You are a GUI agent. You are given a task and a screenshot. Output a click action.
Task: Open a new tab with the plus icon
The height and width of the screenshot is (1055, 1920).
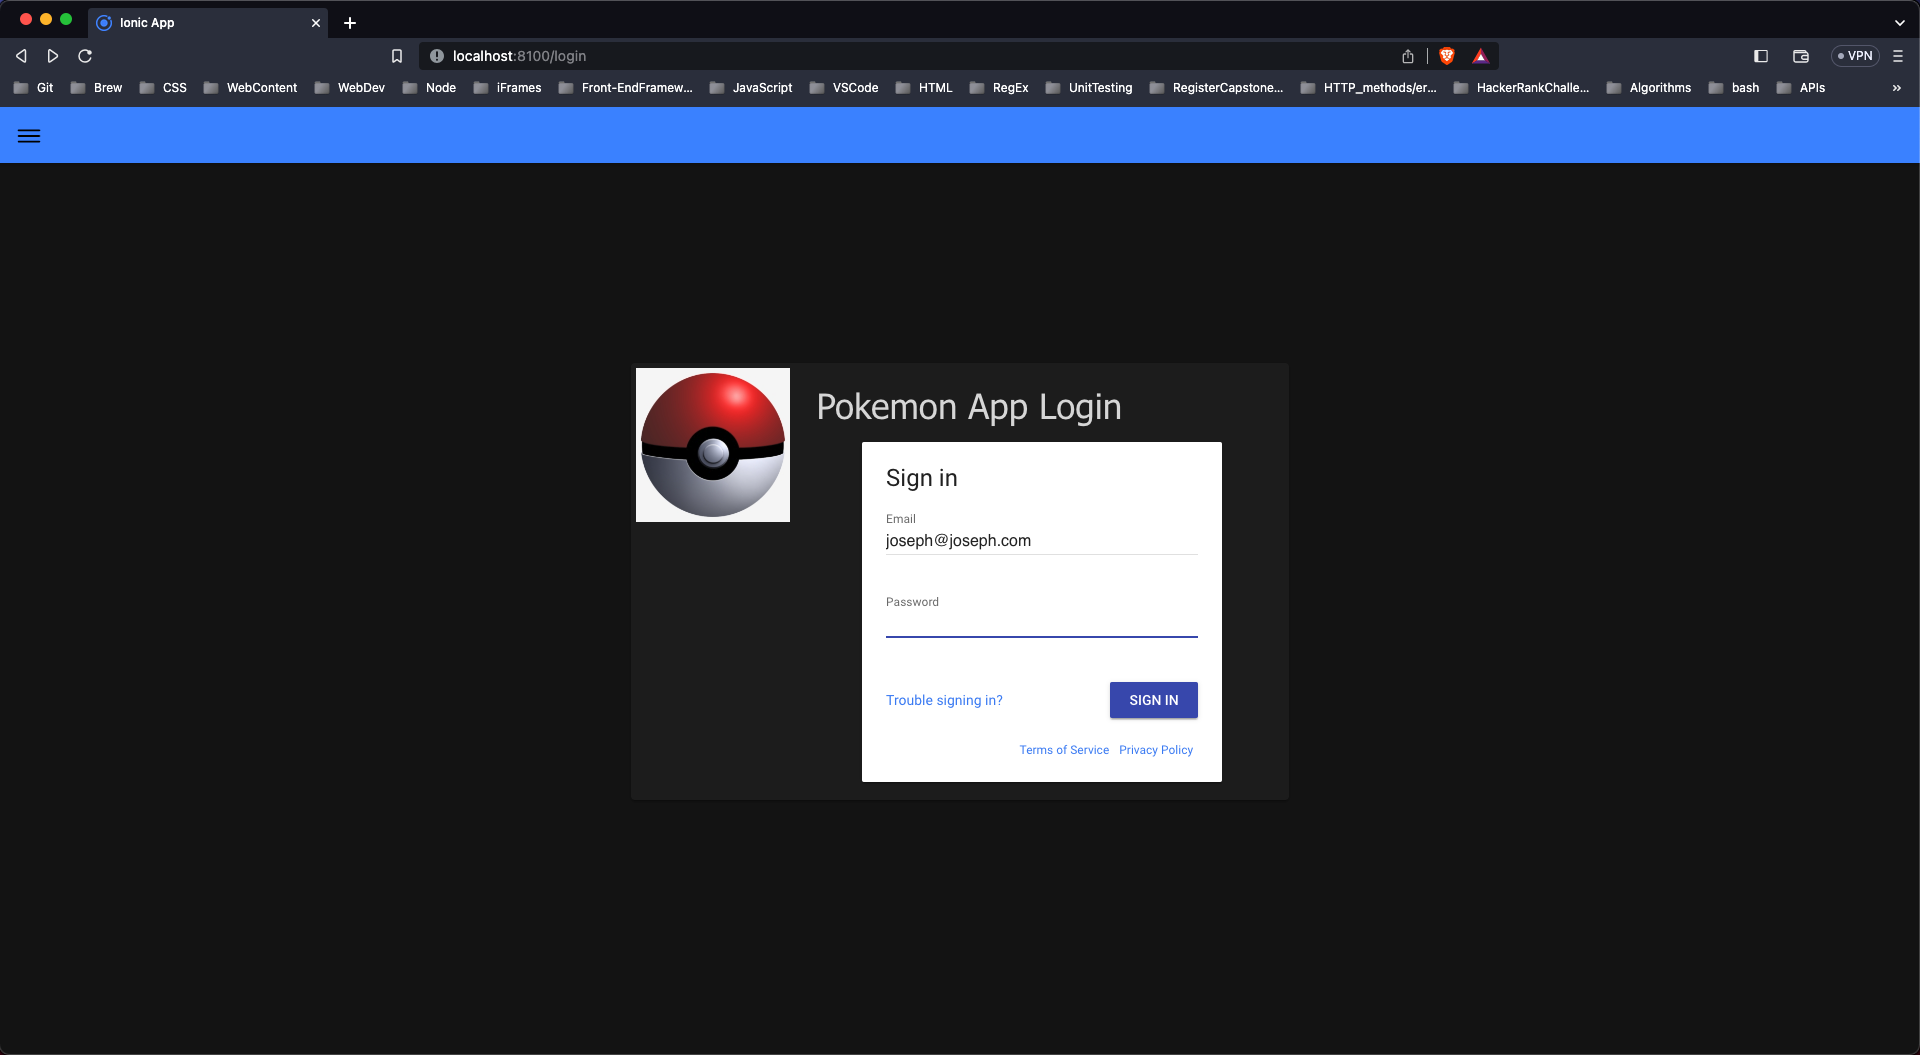pyautogui.click(x=350, y=23)
